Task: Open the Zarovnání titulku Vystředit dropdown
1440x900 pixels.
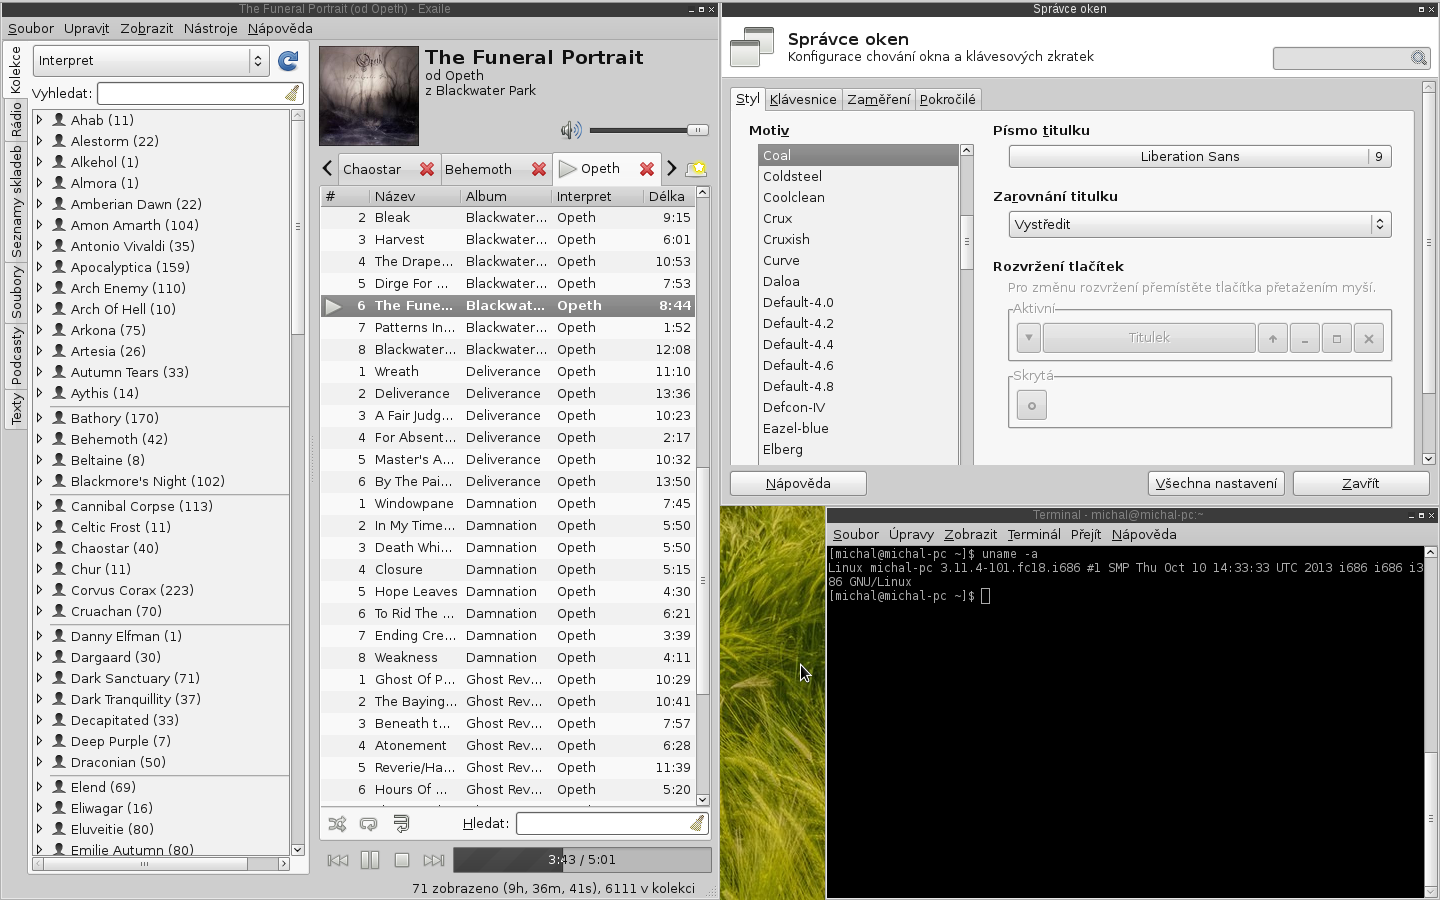Action: 1199,225
